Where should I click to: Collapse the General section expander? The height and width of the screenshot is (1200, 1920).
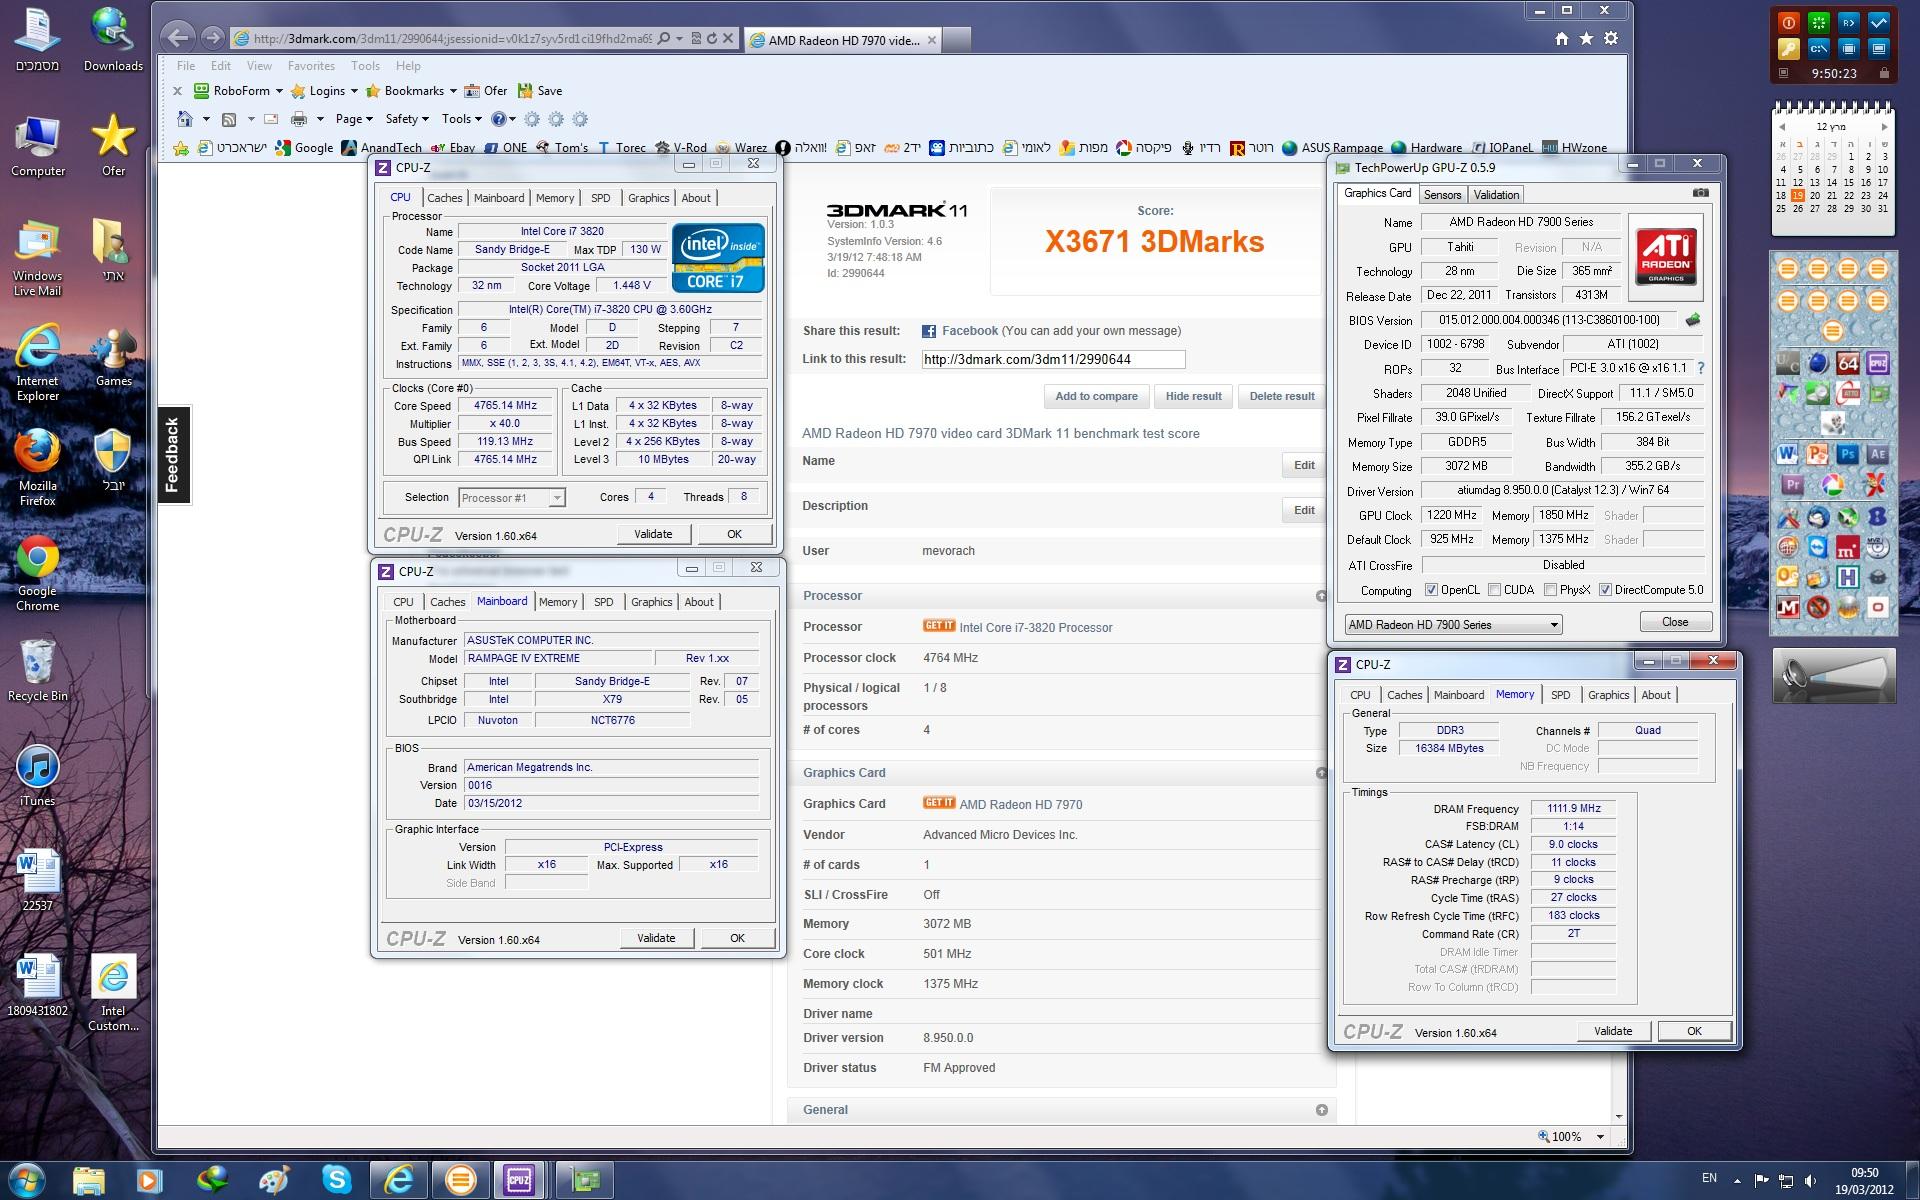(1321, 1110)
